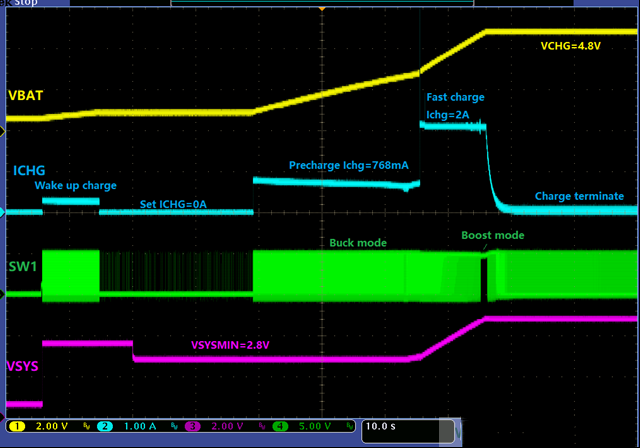Click the Boost mode annotation
Viewport: 640px width, 448px height.
tap(493, 235)
